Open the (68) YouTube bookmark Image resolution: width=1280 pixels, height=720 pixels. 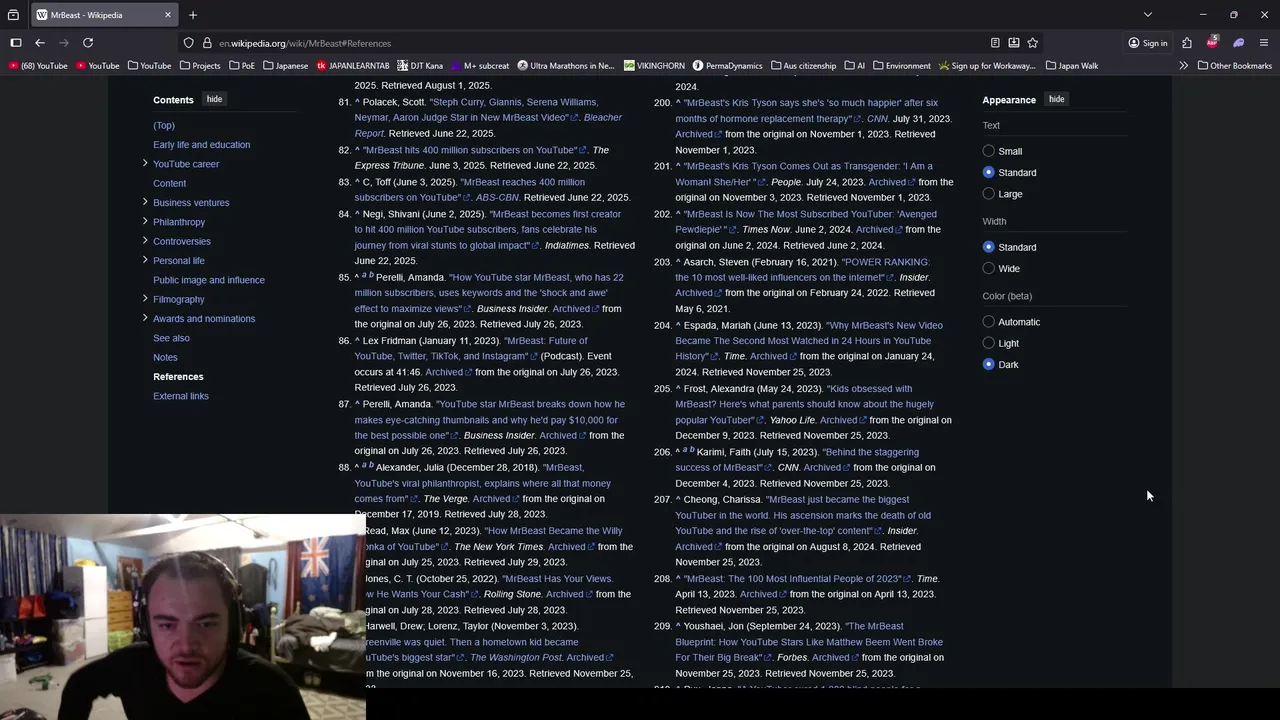pos(38,66)
